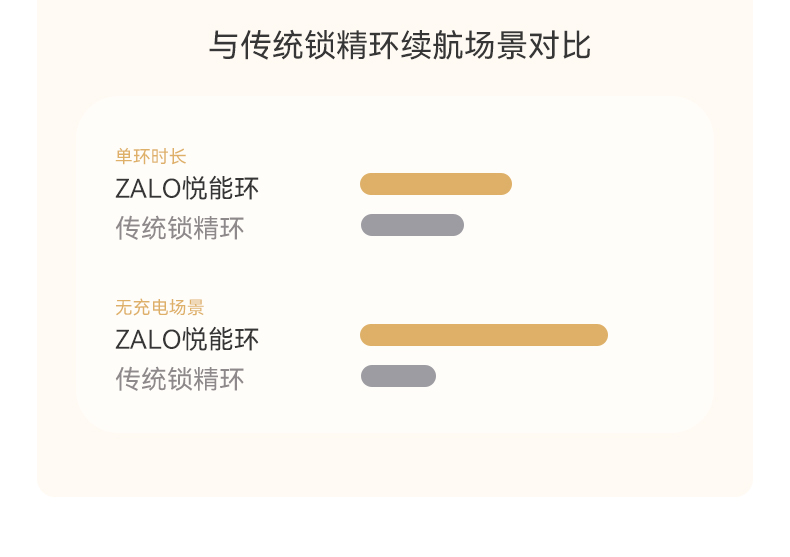Screen dimensions: 790x557
Task: Click the word 传统 in the title
Action: 272,46
